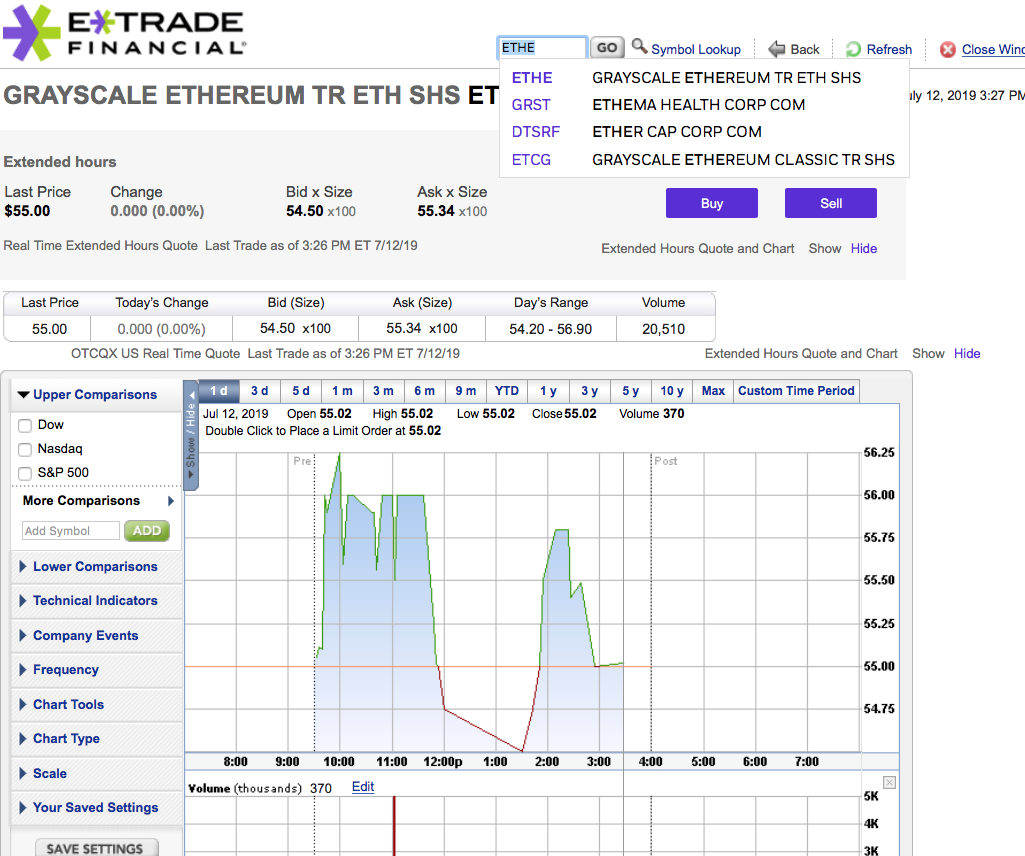
Task: Click the Symbol Lookup magnifier icon
Action: 639,46
